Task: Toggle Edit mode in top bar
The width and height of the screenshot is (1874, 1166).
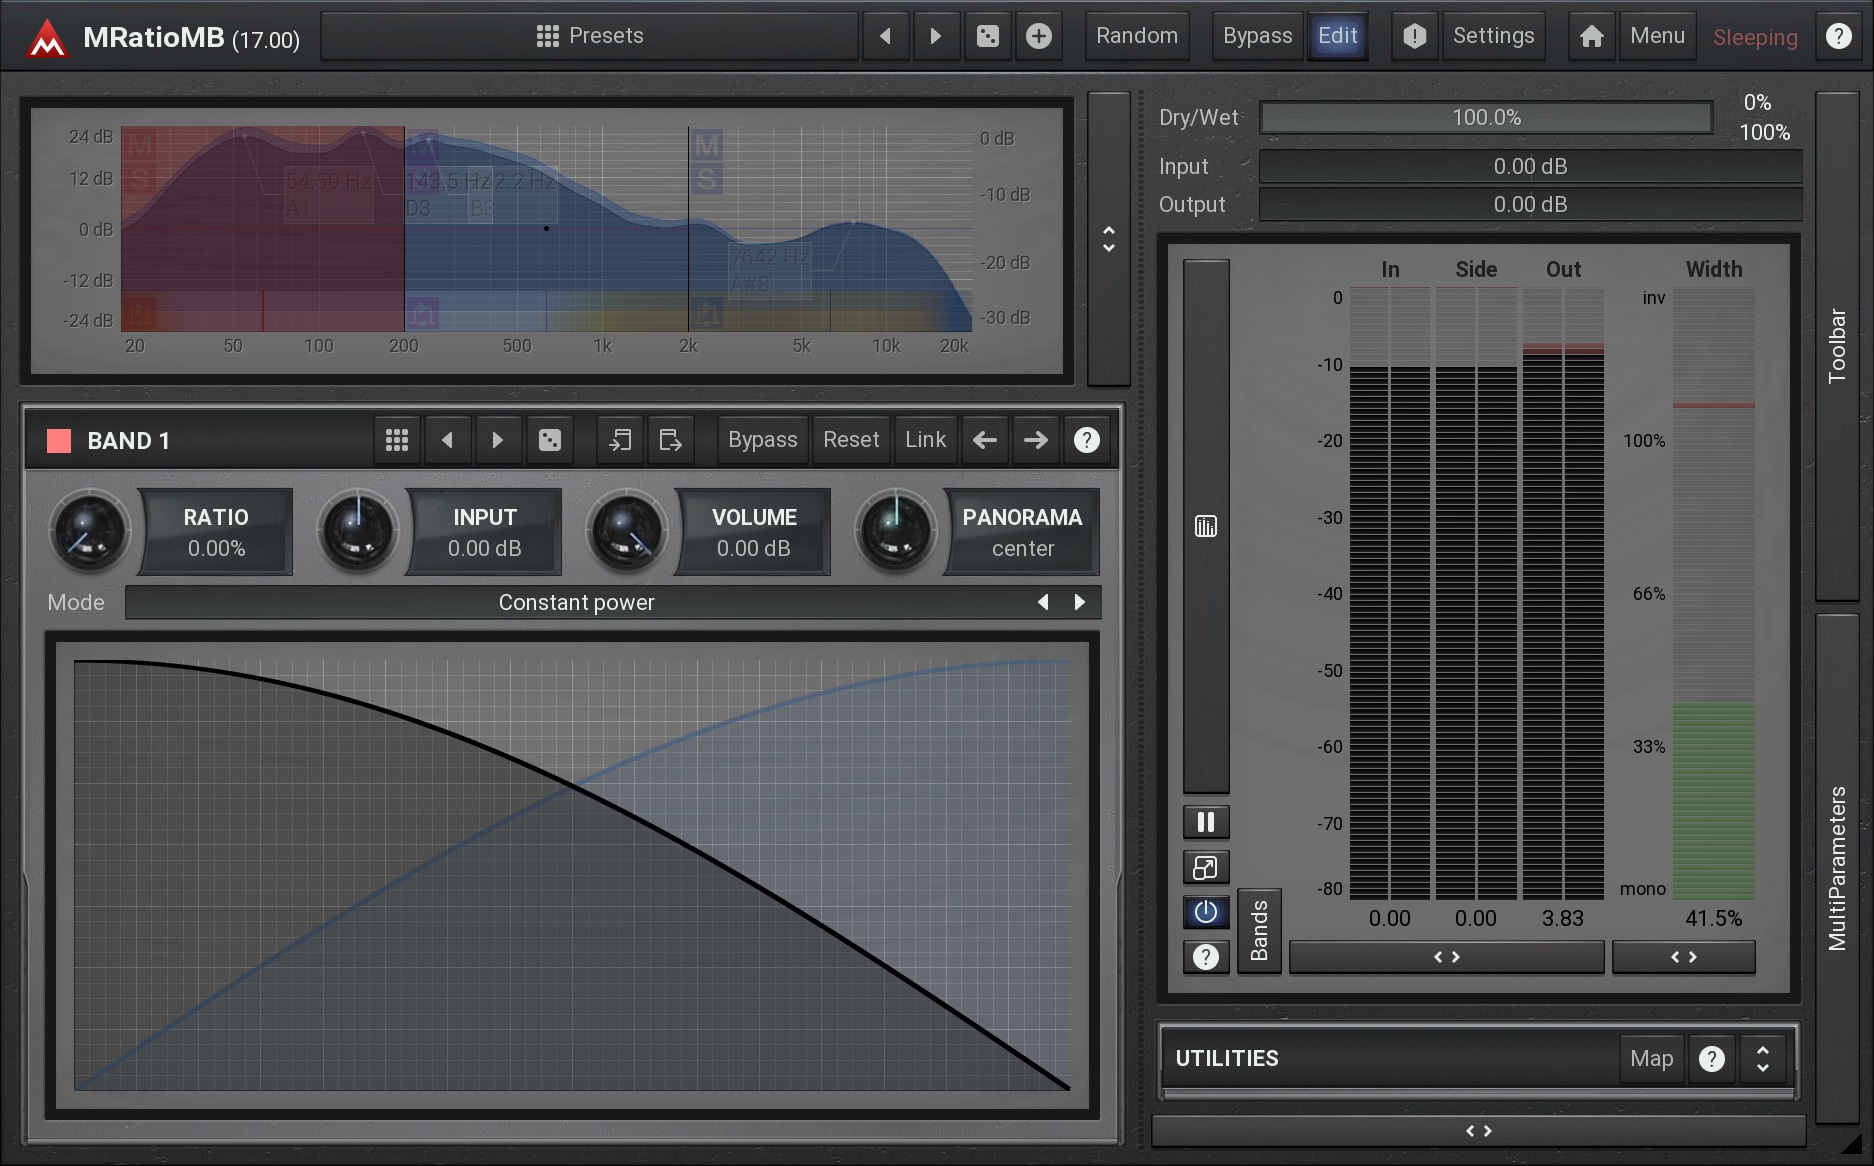Action: coord(1337,37)
